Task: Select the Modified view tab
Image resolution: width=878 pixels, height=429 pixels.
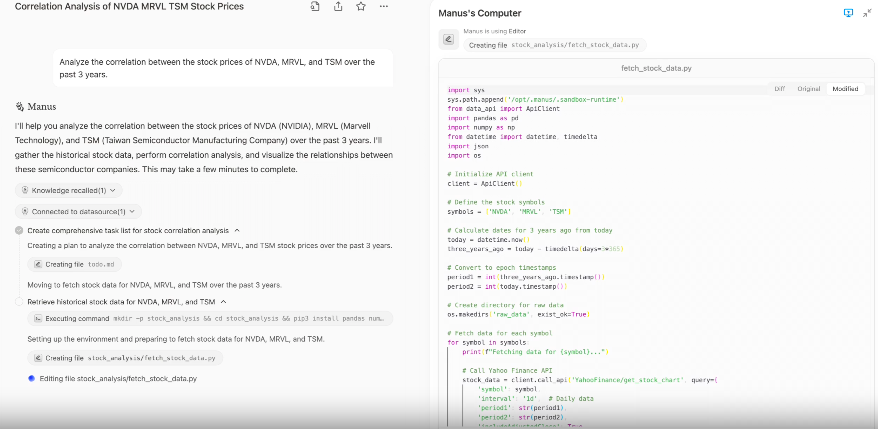Action: pos(845,88)
